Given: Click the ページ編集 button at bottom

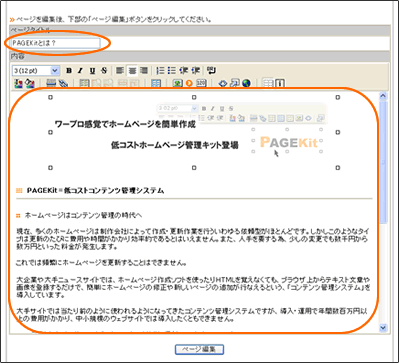Looking at the screenshot, I should (x=199, y=349).
